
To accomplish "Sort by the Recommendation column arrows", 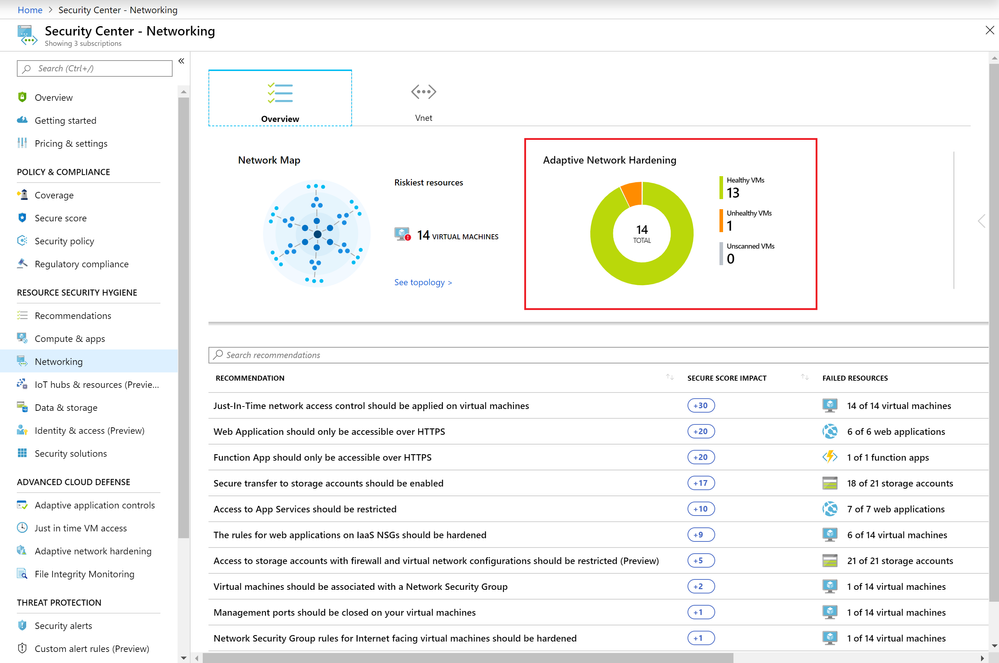I will coord(670,377).
